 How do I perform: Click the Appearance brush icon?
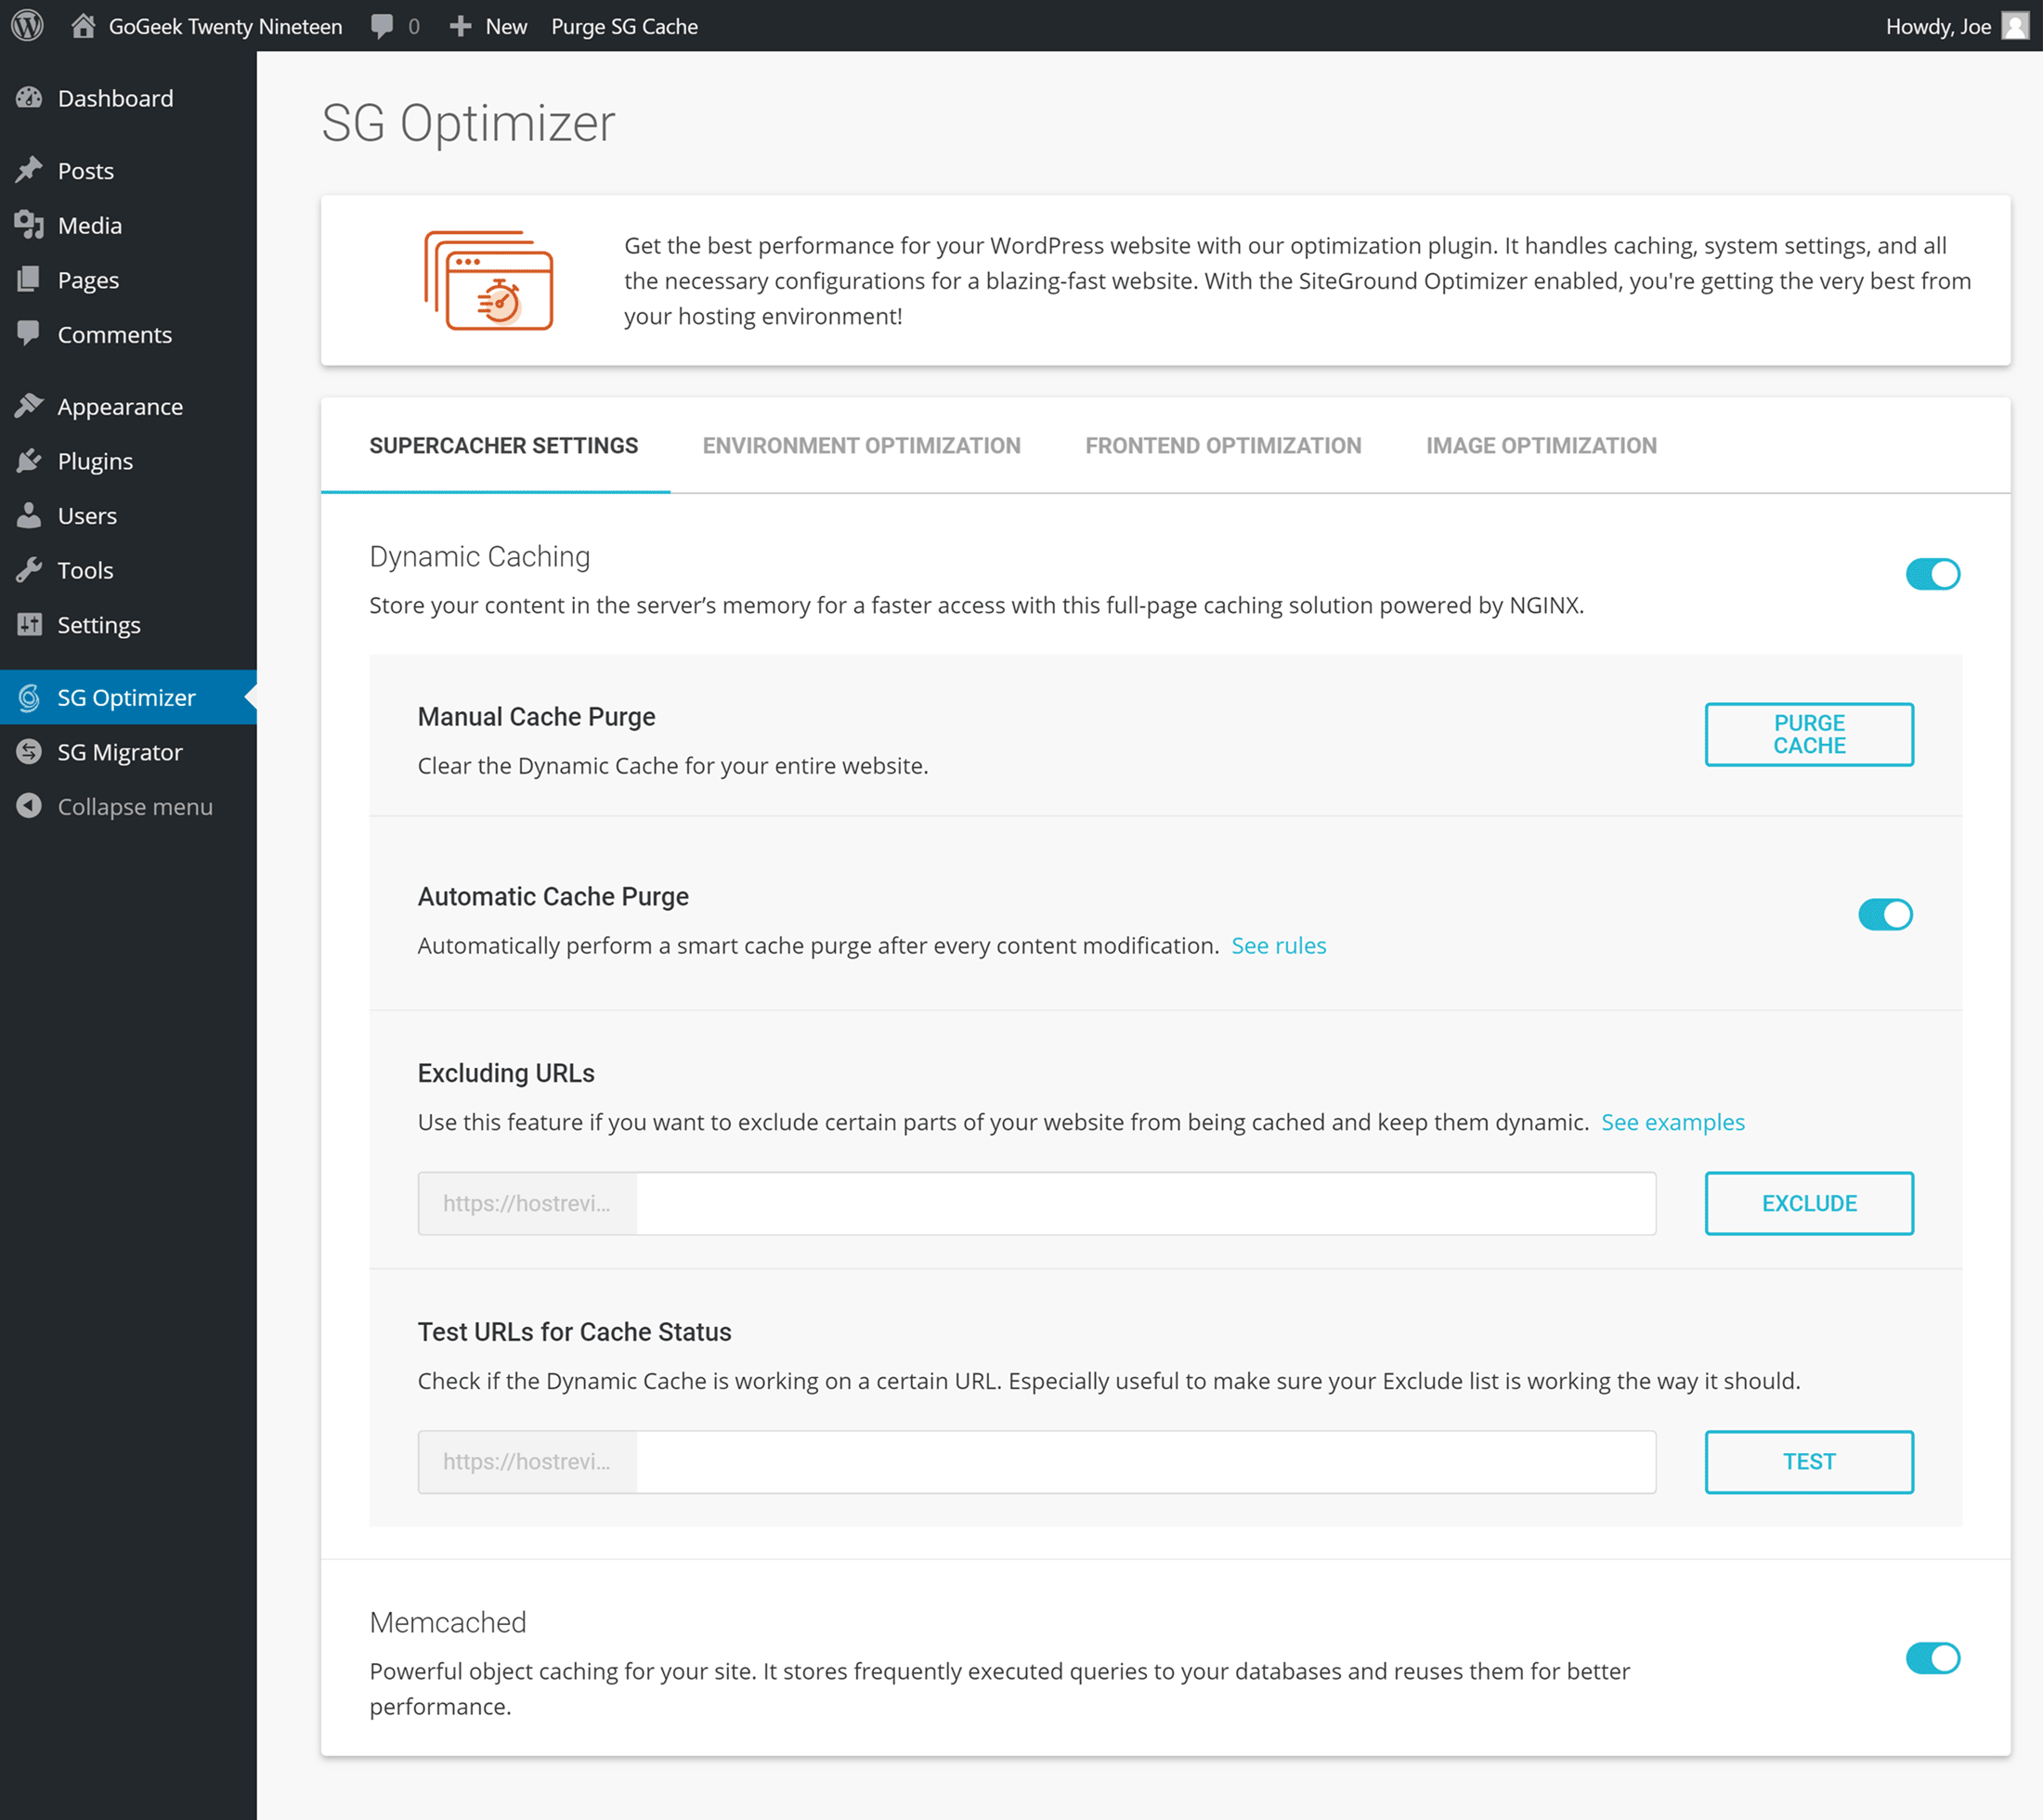[29, 406]
